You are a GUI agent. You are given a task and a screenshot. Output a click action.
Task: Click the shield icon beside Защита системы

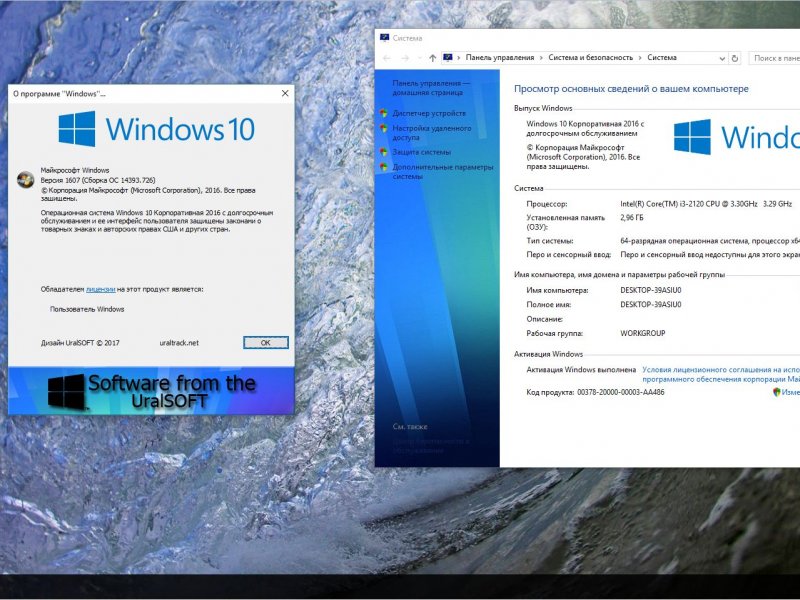click(x=384, y=152)
